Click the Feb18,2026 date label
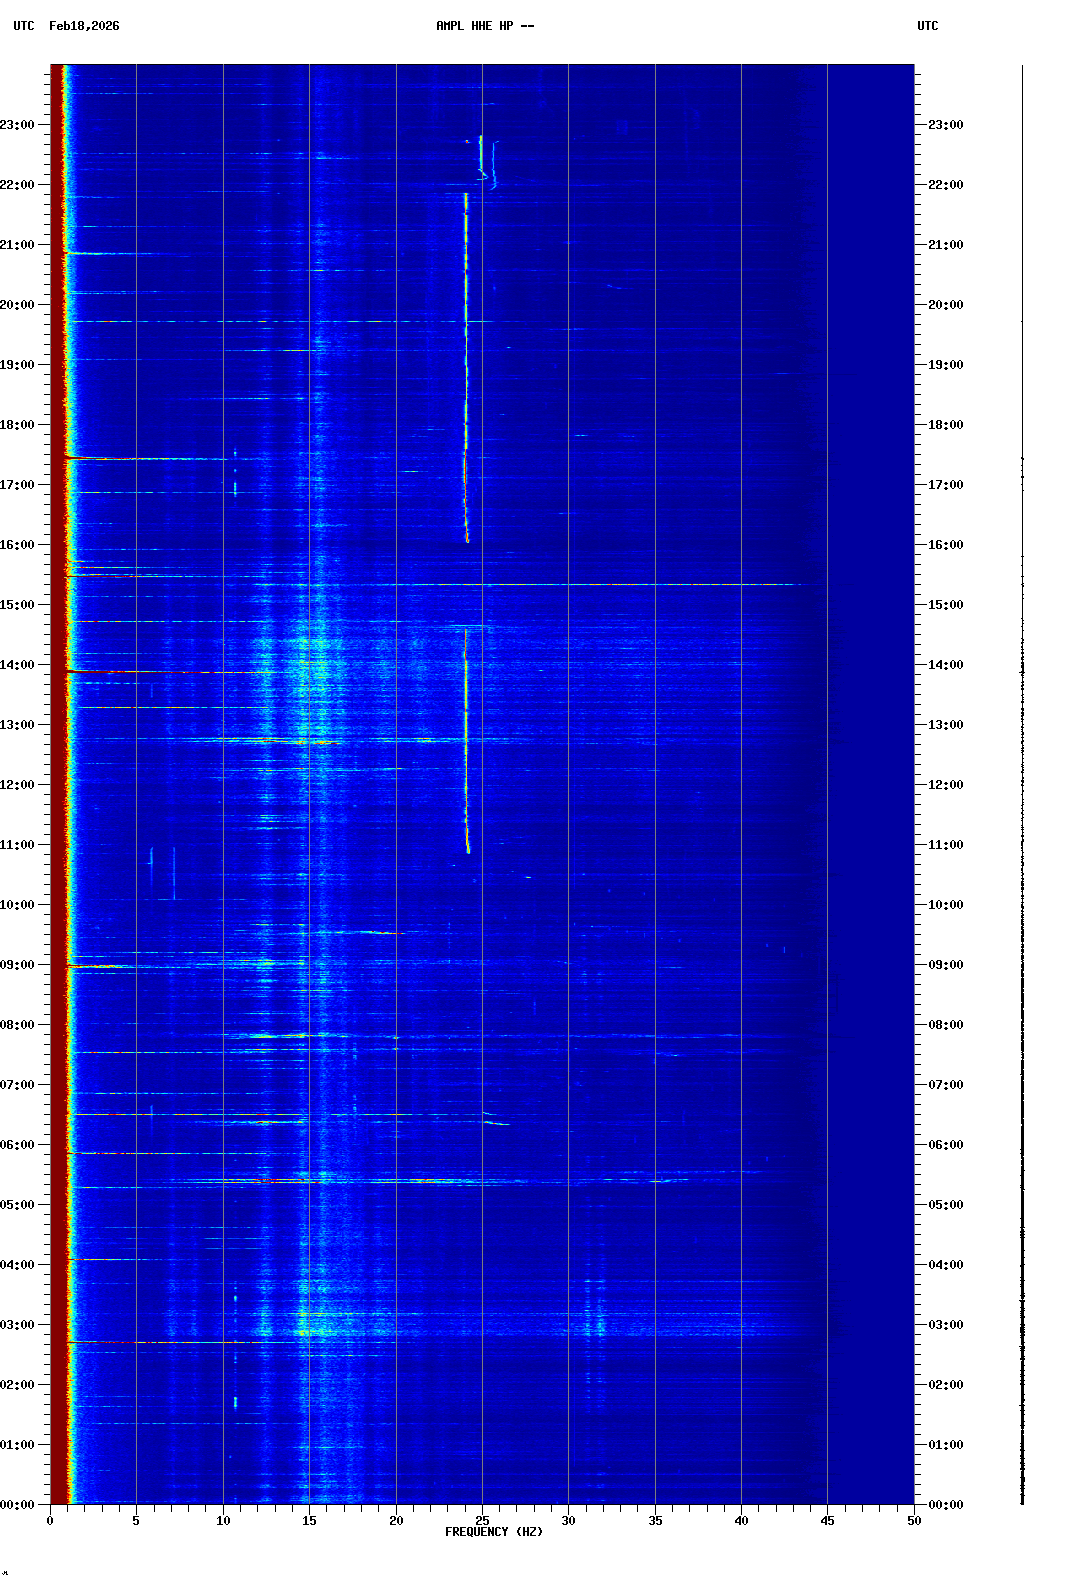 coord(84,26)
